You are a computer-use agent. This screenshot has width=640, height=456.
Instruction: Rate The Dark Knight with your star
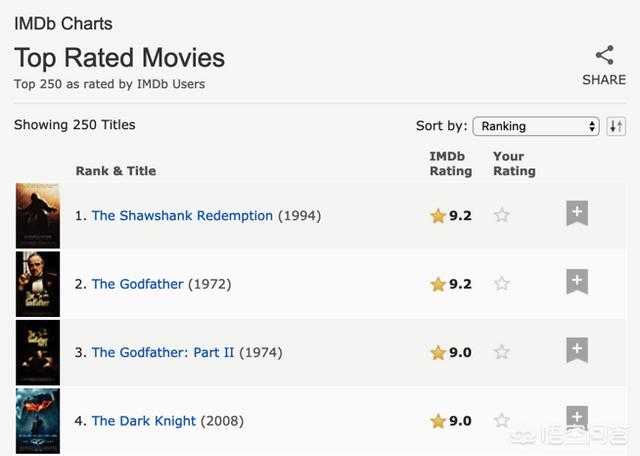(x=502, y=421)
